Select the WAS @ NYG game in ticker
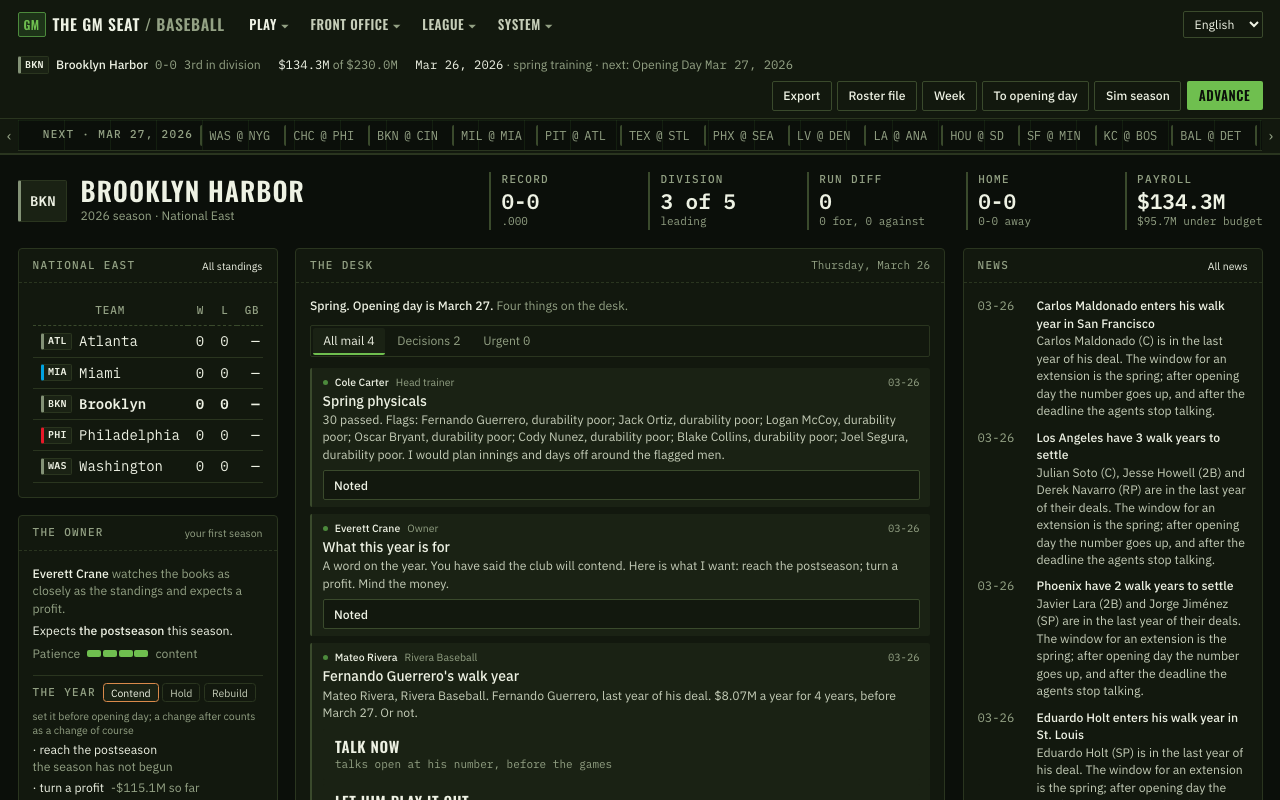This screenshot has width=1280, height=800. tap(240, 136)
